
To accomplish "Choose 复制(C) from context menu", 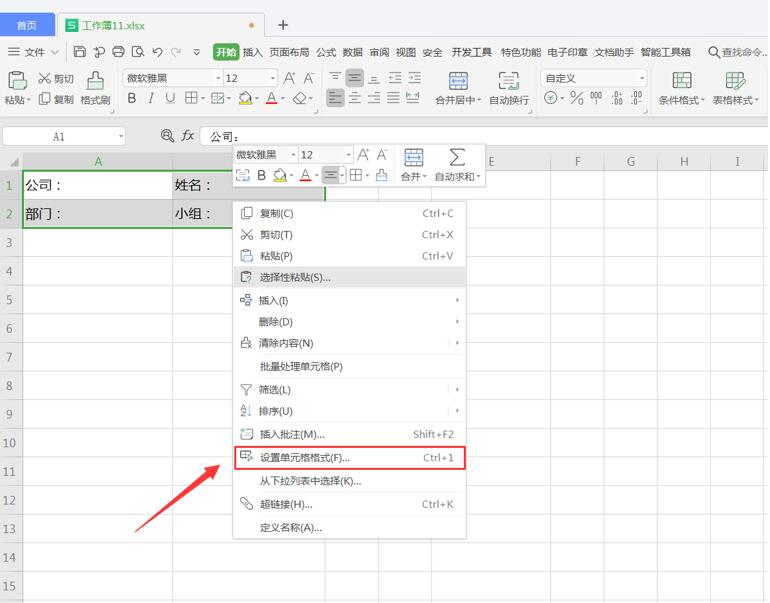I will pos(350,214).
